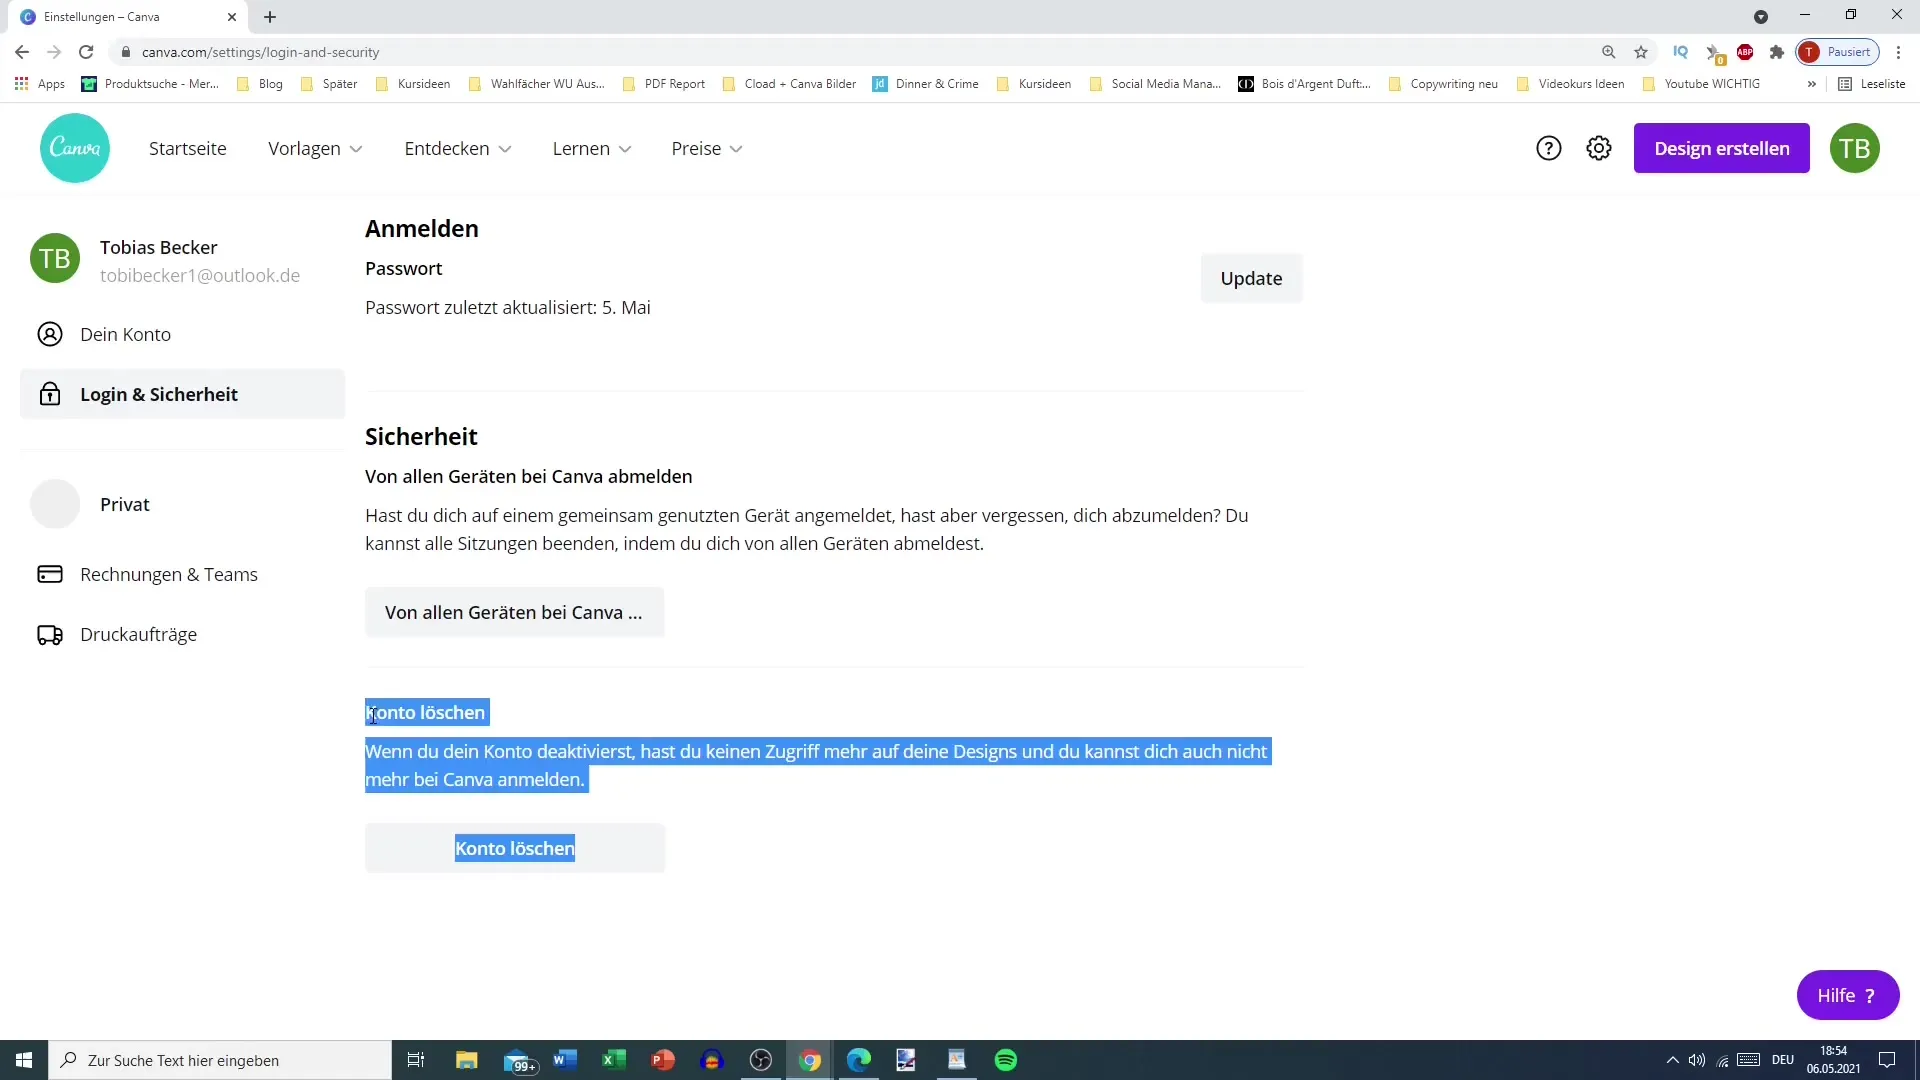Show hidden system tray icons

1672,1060
